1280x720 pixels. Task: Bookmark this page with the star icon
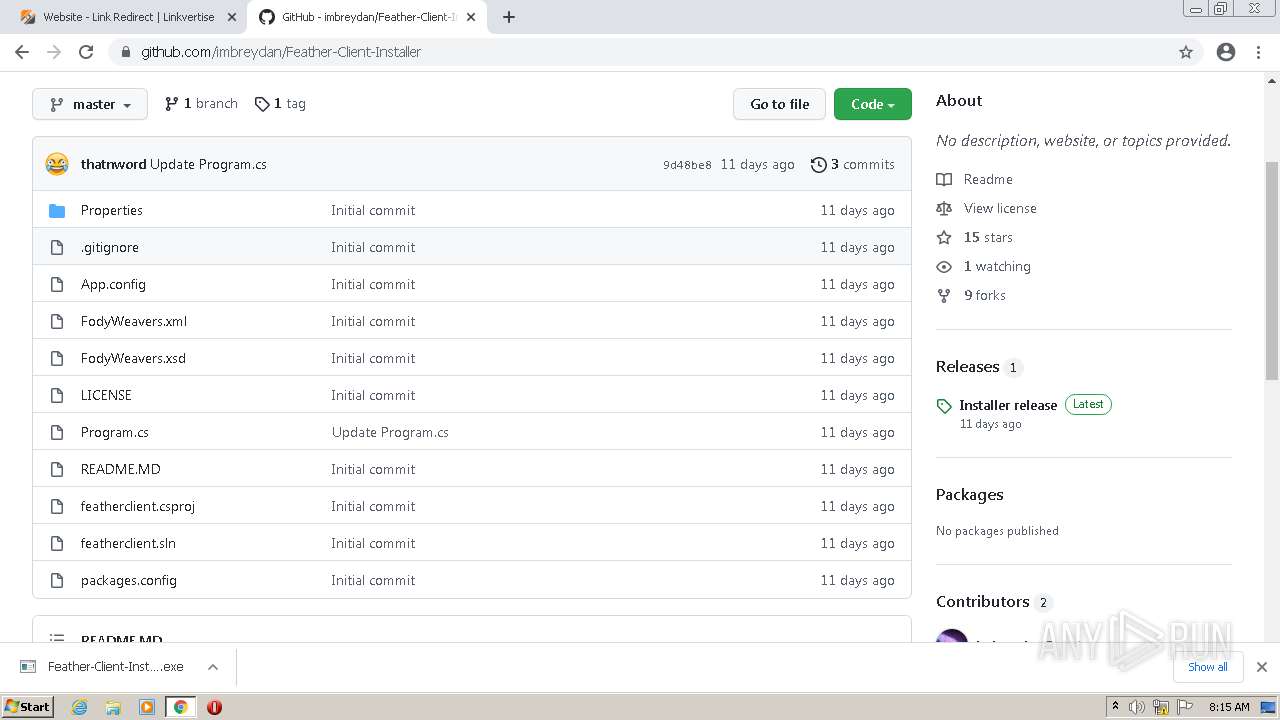coord(1186,52)
